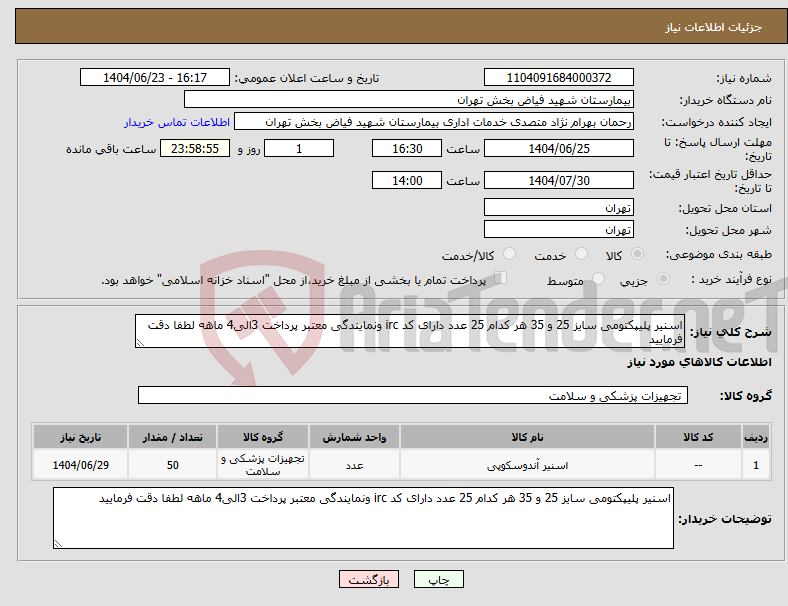Viewport: 788px width, 606px height.
Task: Click the واحد شمارش column header
Action: (x=354, y=437)
